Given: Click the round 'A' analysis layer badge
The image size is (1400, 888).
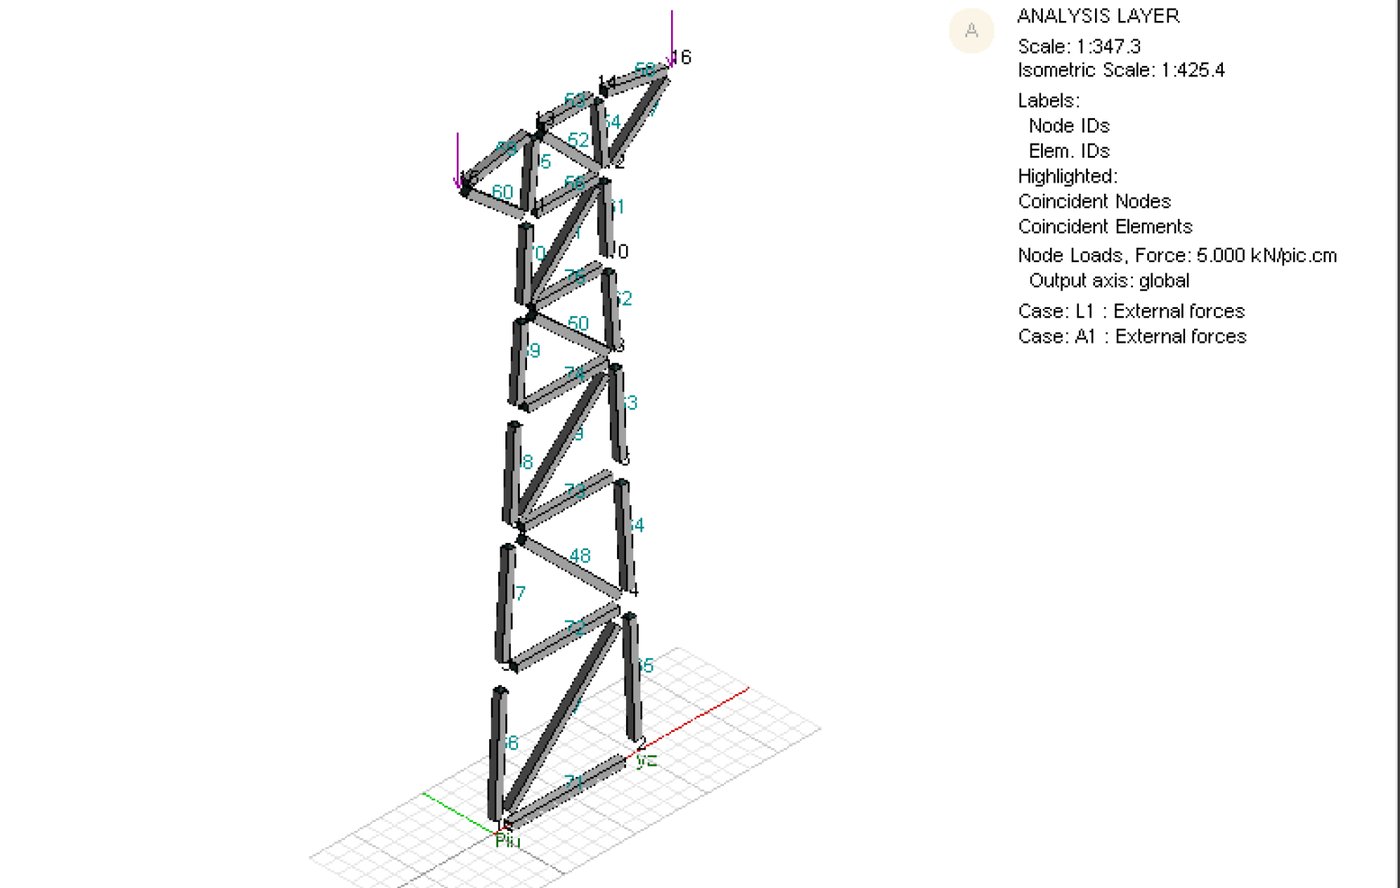Looking at the screenshot, I should point(971,31).
